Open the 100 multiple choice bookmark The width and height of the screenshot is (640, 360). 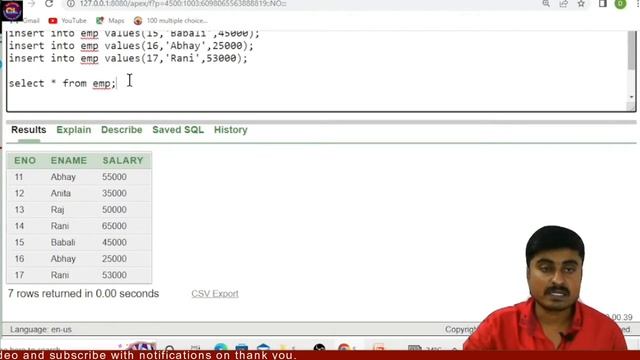pyautogui.click(x=171, y=20)
